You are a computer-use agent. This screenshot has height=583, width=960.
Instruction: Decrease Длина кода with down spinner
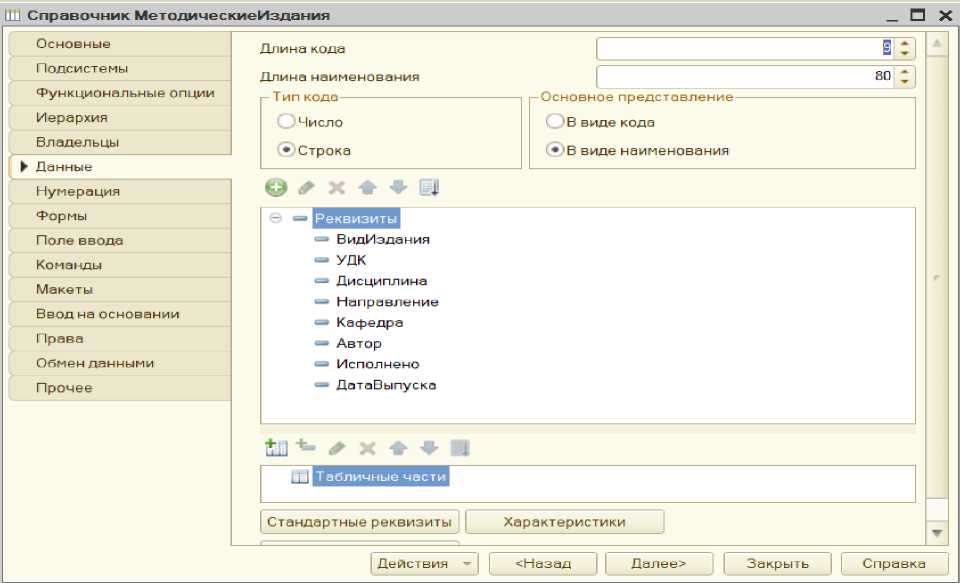pos(905,54)
